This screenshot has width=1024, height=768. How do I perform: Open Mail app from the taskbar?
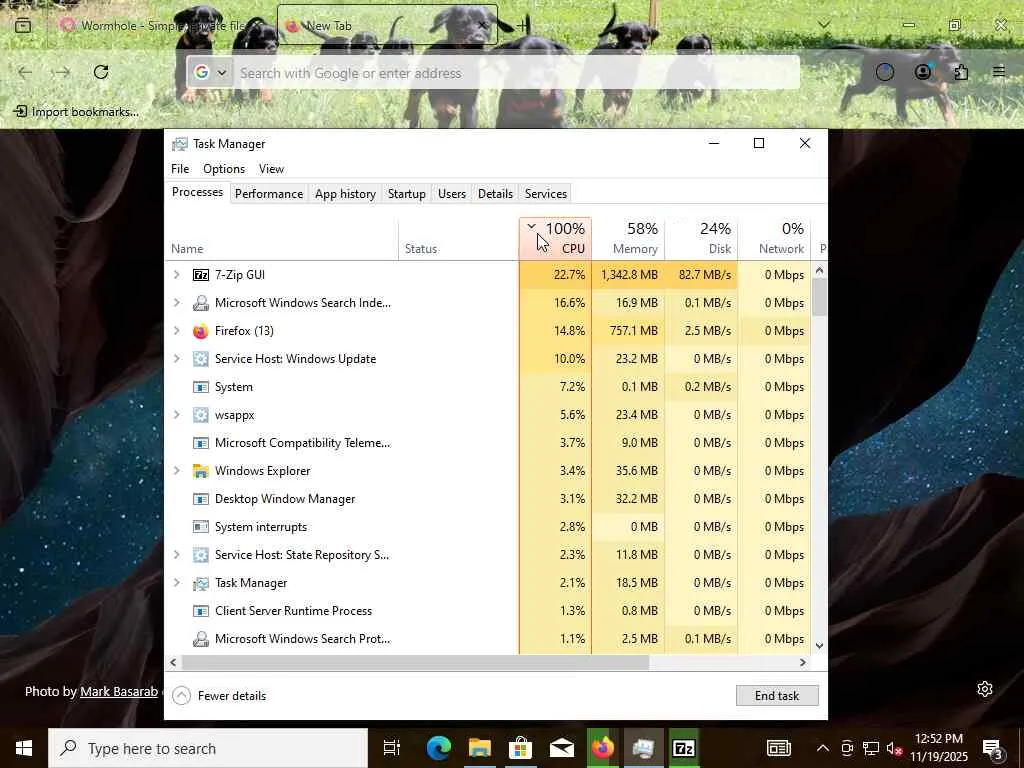(x=562, y=748)
